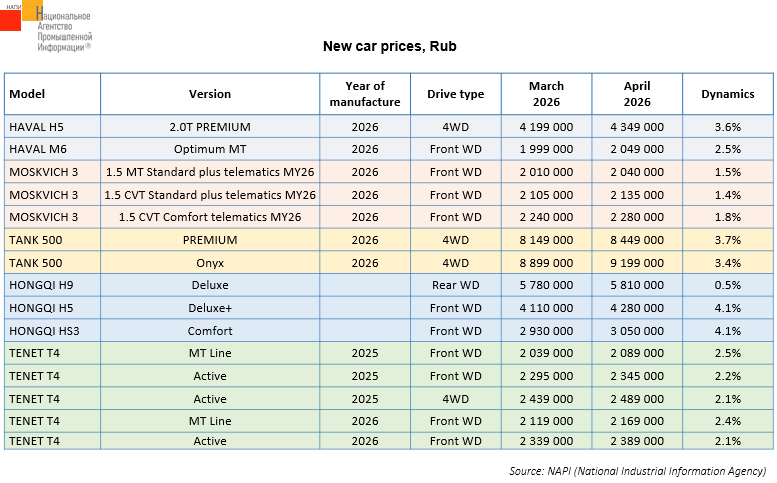Click the Onyx version cell

point(210,263)
